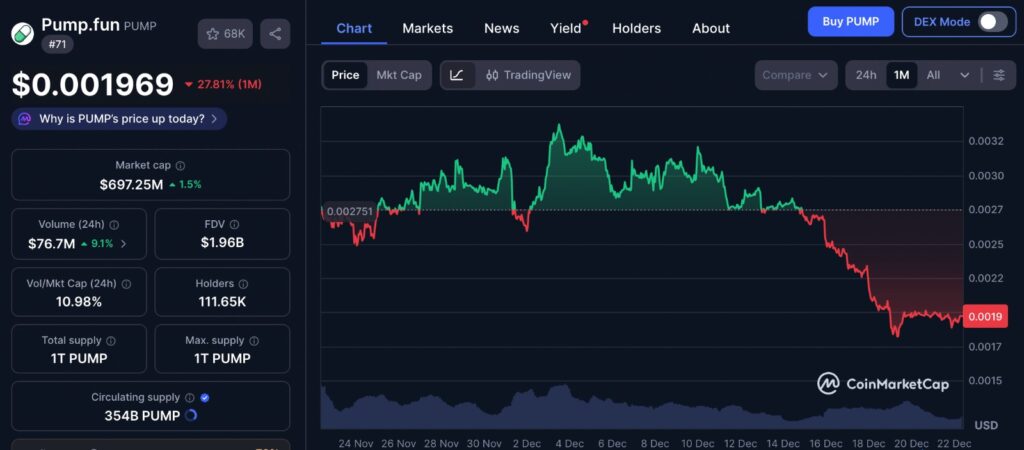
Task: Click the 10.98% Vol/Mkt Cap value
Action: [x=79, y=302]
